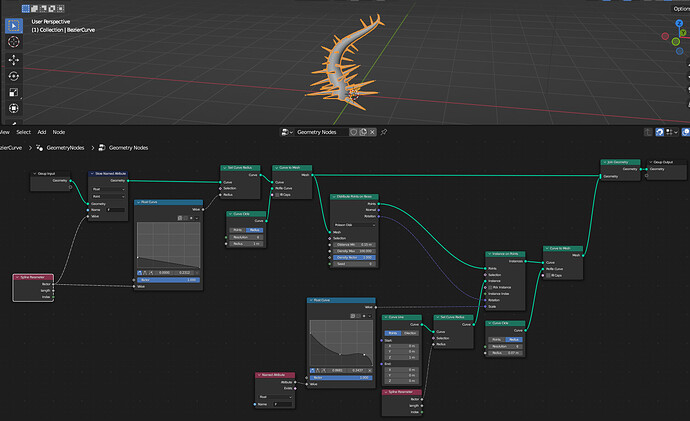Open the Add menu
690x421 pixels.
(x=42, y=132)
